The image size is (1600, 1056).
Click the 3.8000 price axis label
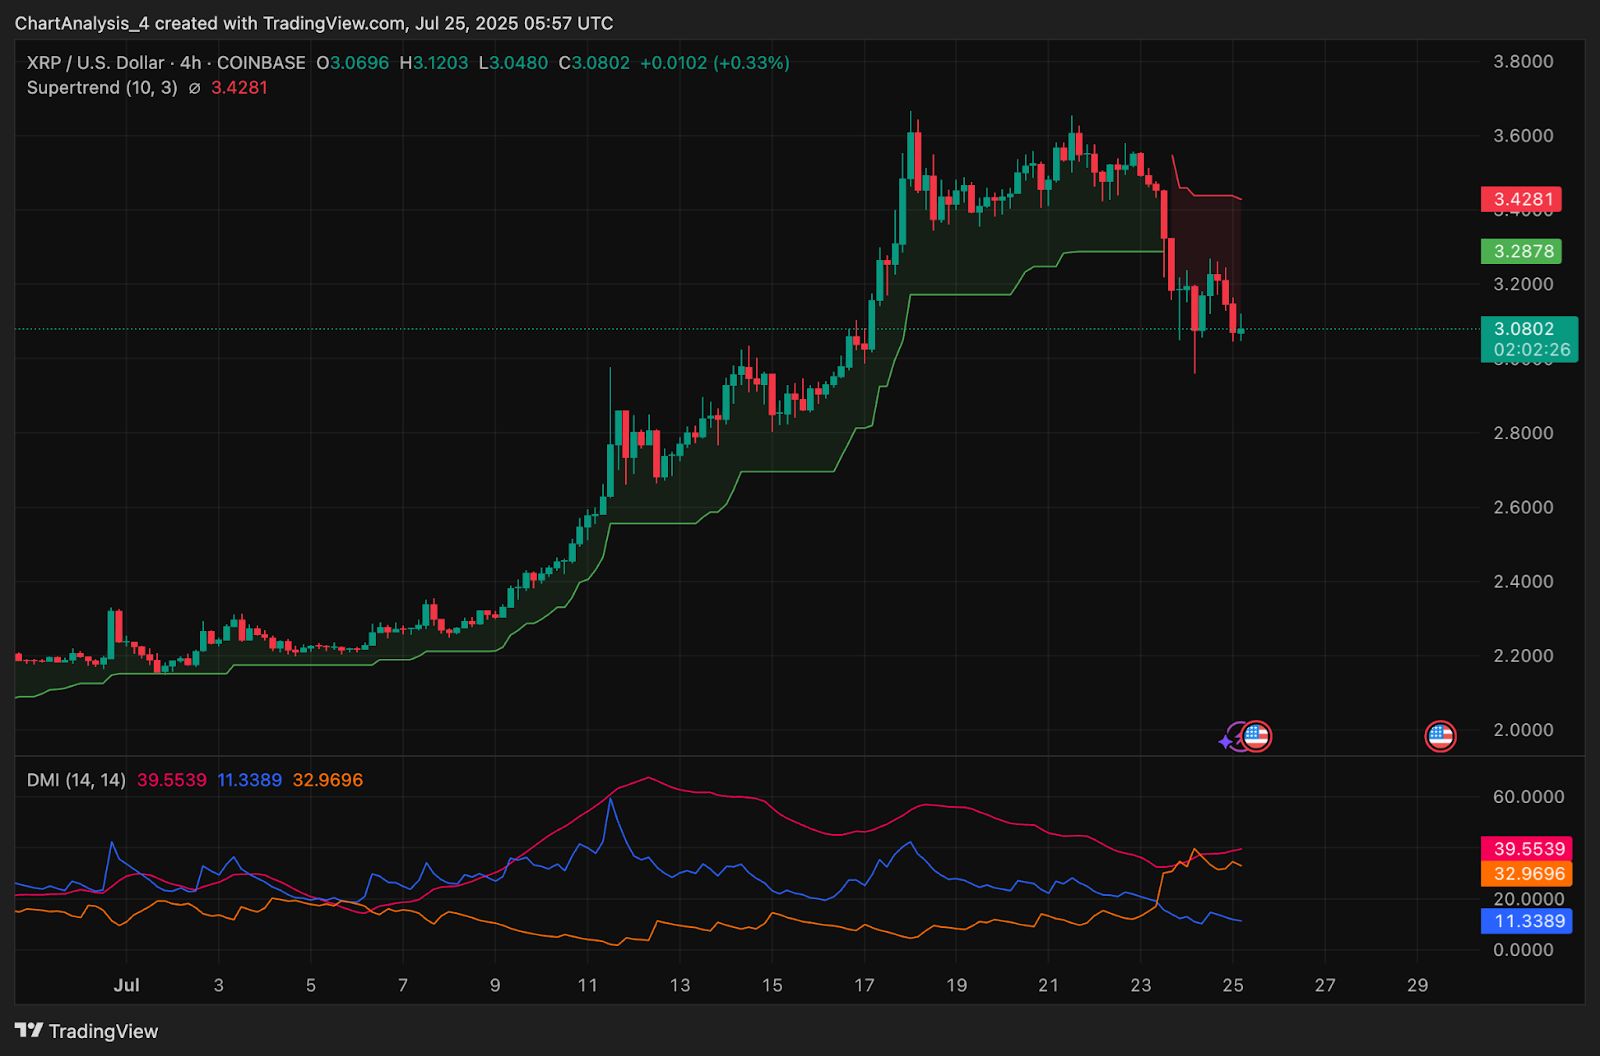coord(1523,62)
